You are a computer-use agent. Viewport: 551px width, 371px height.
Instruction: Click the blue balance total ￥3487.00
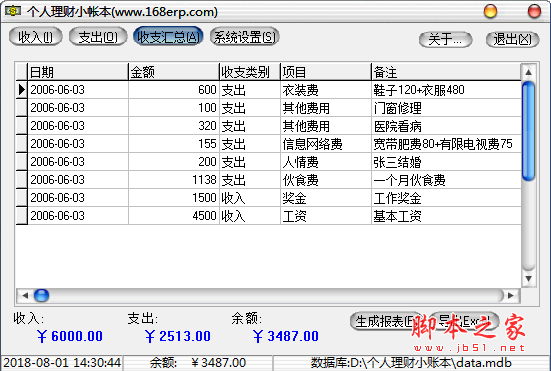coord(285,336)
